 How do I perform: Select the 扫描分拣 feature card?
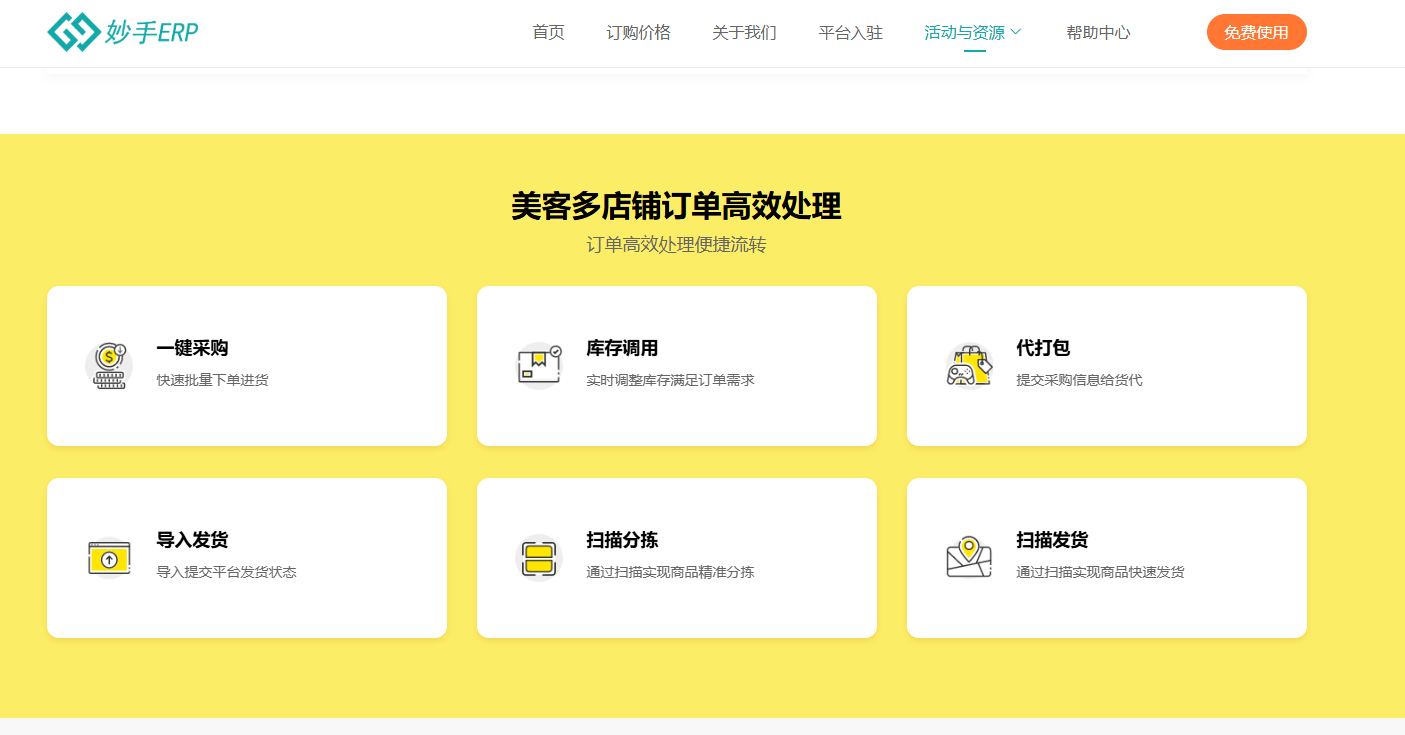(x=677, y=557)
